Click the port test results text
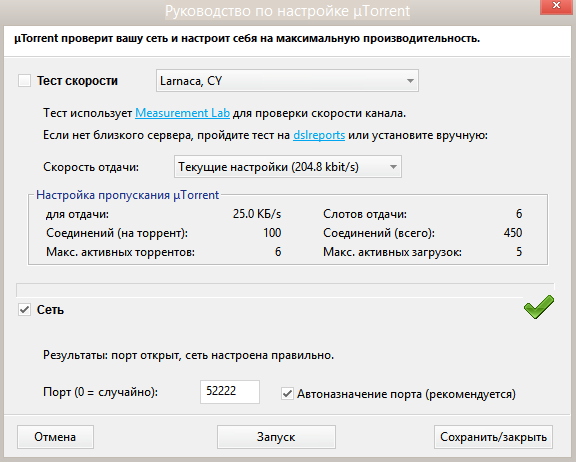Screen dimensions: 576x462 coord(188,355)
